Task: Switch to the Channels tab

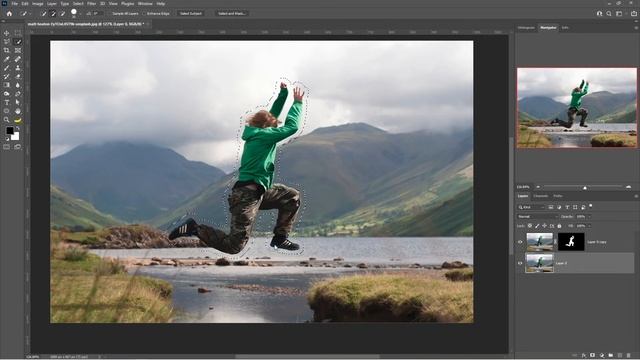Action: (540, 196)
